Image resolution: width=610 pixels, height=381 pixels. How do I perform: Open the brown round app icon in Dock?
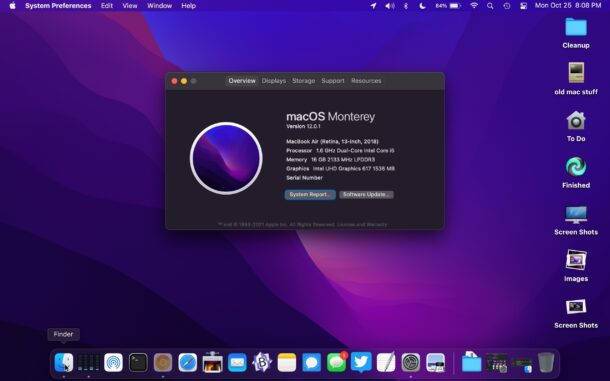coord(163,363)
